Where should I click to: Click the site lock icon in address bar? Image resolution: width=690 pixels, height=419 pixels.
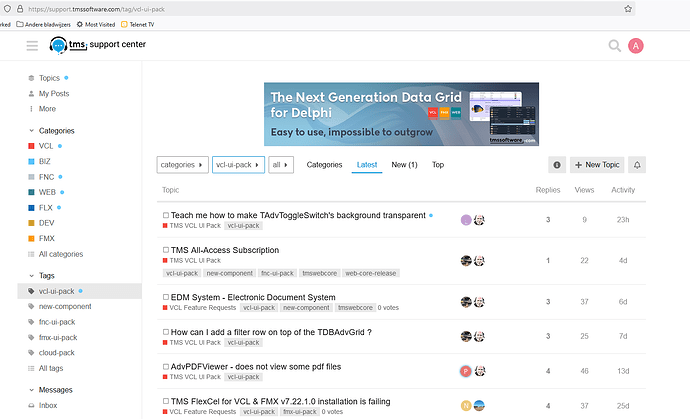(20, 9)
